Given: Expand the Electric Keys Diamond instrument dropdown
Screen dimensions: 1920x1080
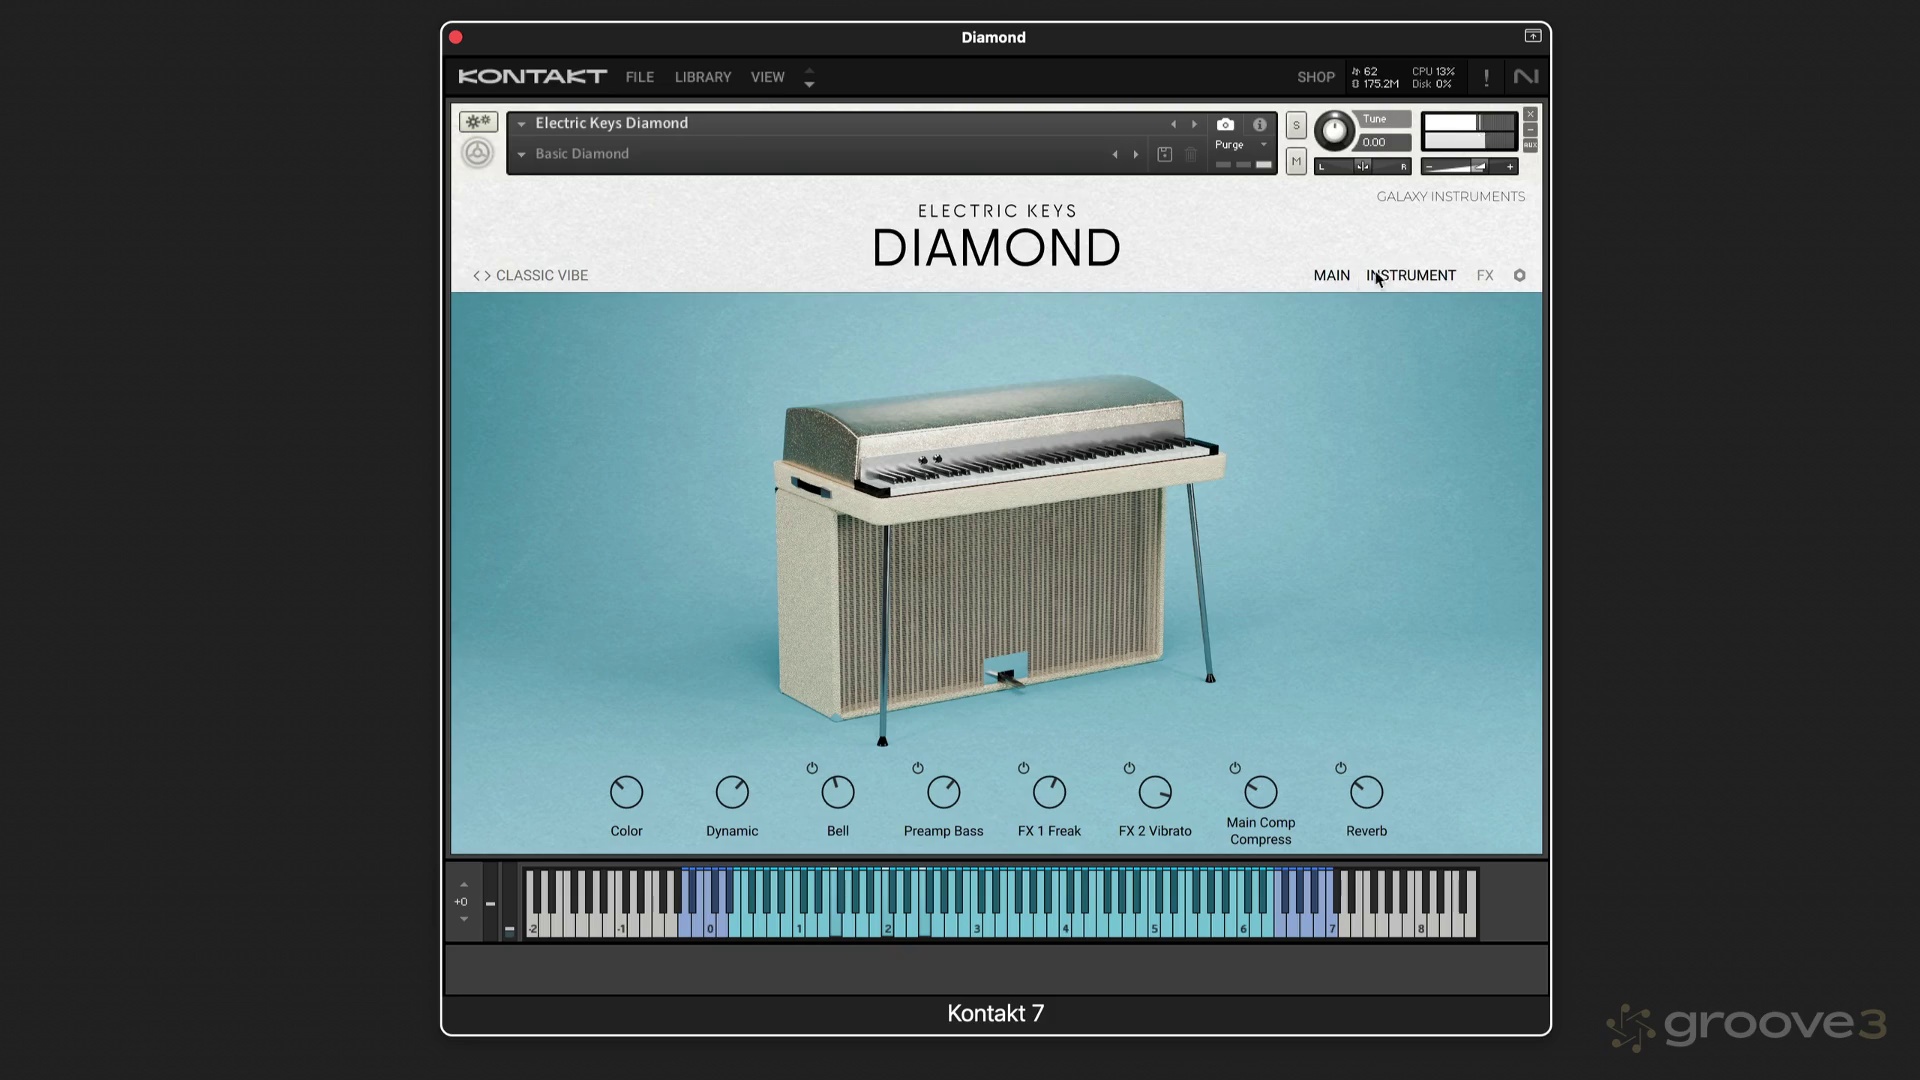Looking at the screenshot, I should click(521, 124).
